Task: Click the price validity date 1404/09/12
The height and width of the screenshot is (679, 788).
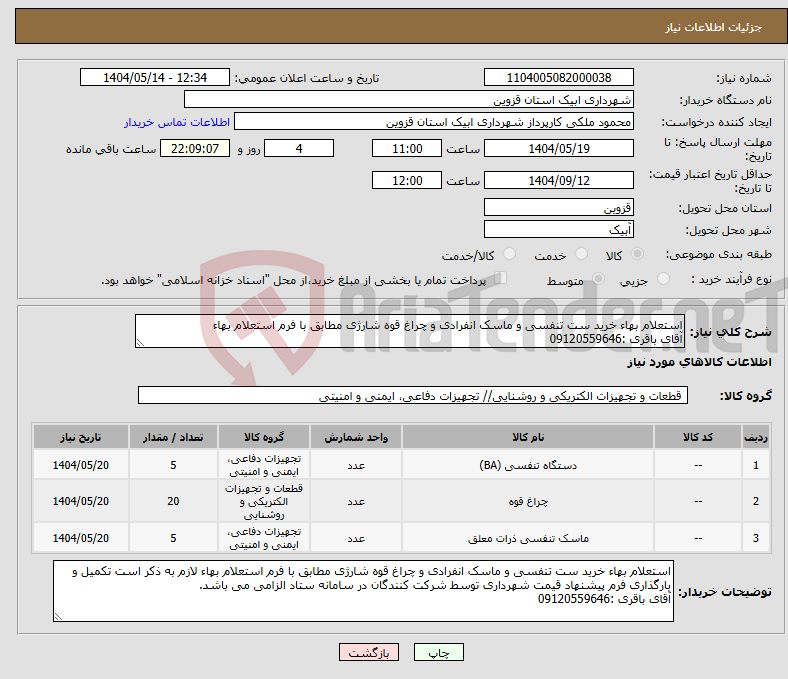Action: point(558,180)
